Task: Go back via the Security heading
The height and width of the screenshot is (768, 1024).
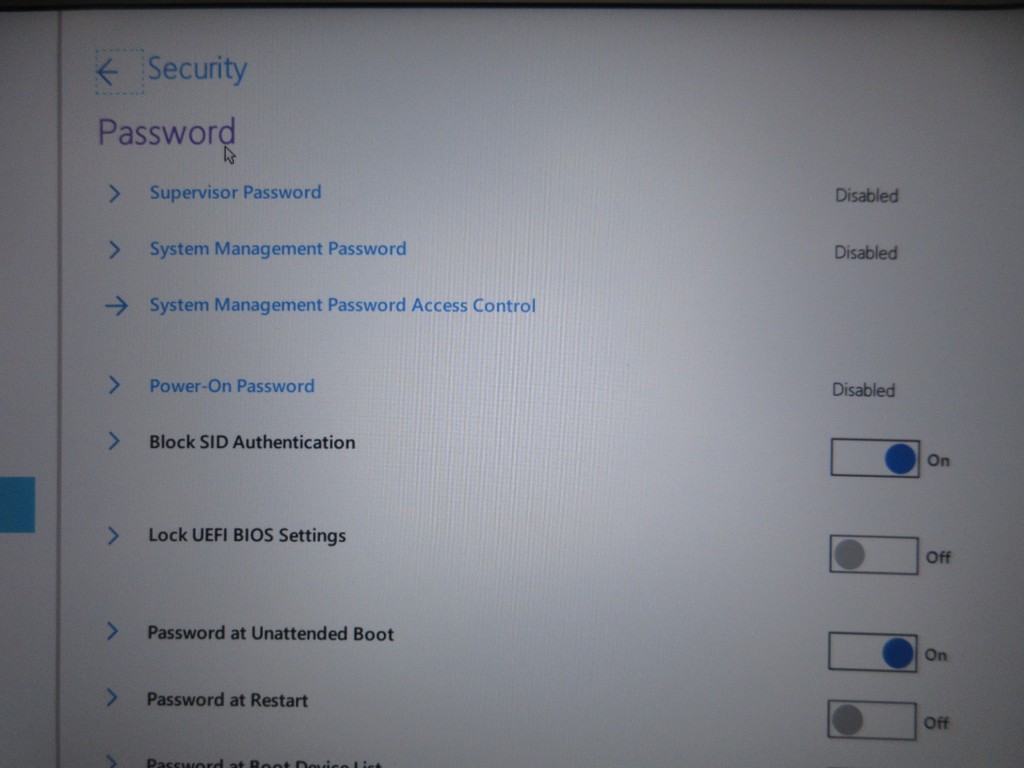Action: (x=197, y=69)
